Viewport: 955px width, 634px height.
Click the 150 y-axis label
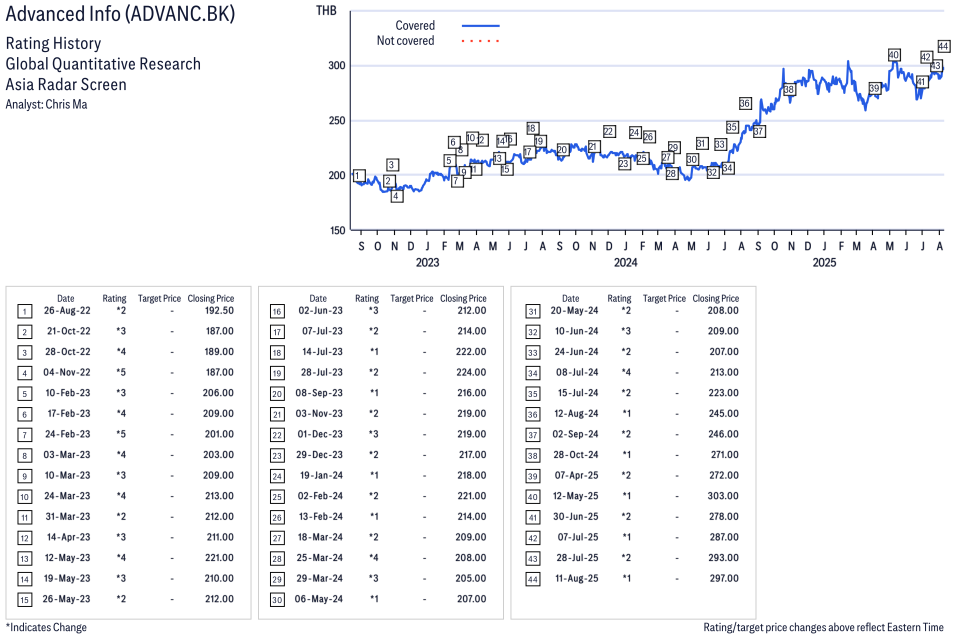[337, 230]
